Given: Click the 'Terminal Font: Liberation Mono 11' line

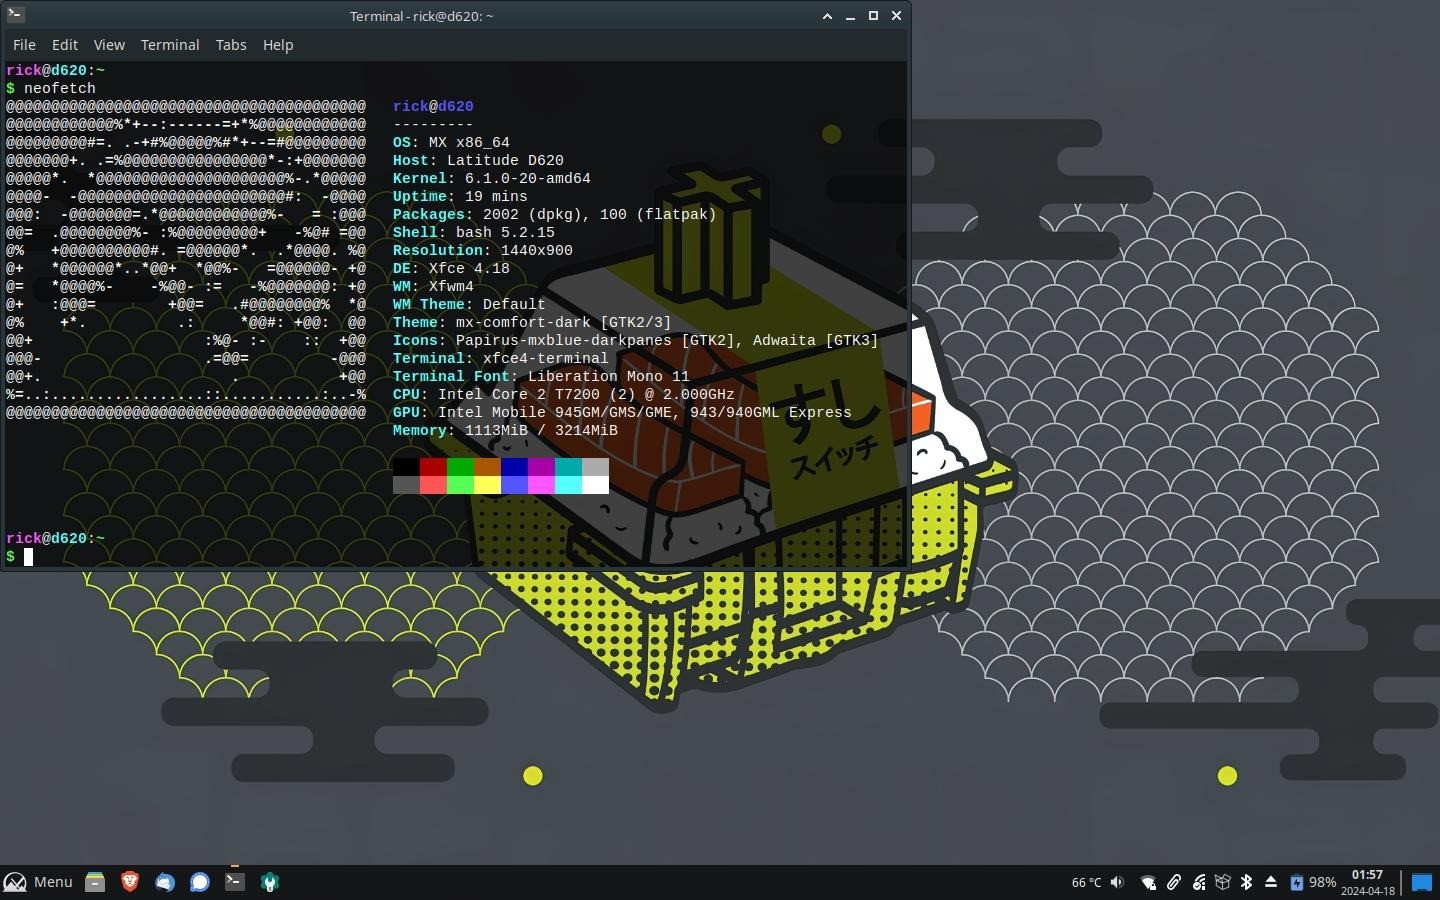Looking at the screenshot, I should coord(541,376).
